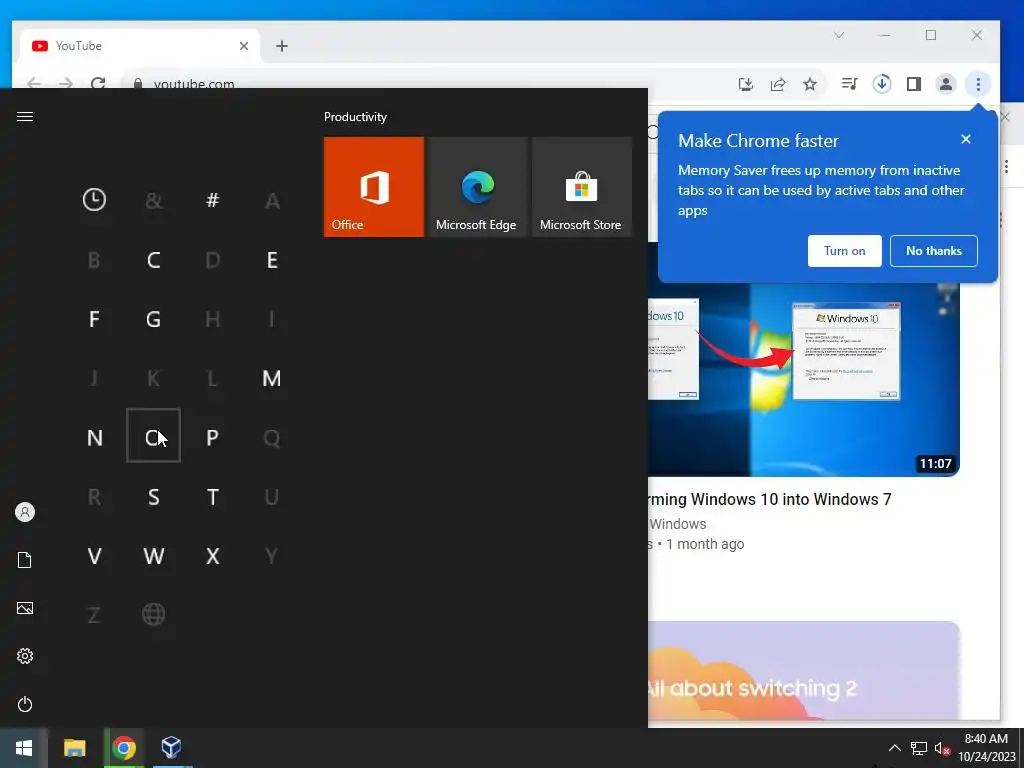The width and height of the screenshot is (1024, 768).
Task: Decline Memory Saver with No thanks
Action: [934, 251]
